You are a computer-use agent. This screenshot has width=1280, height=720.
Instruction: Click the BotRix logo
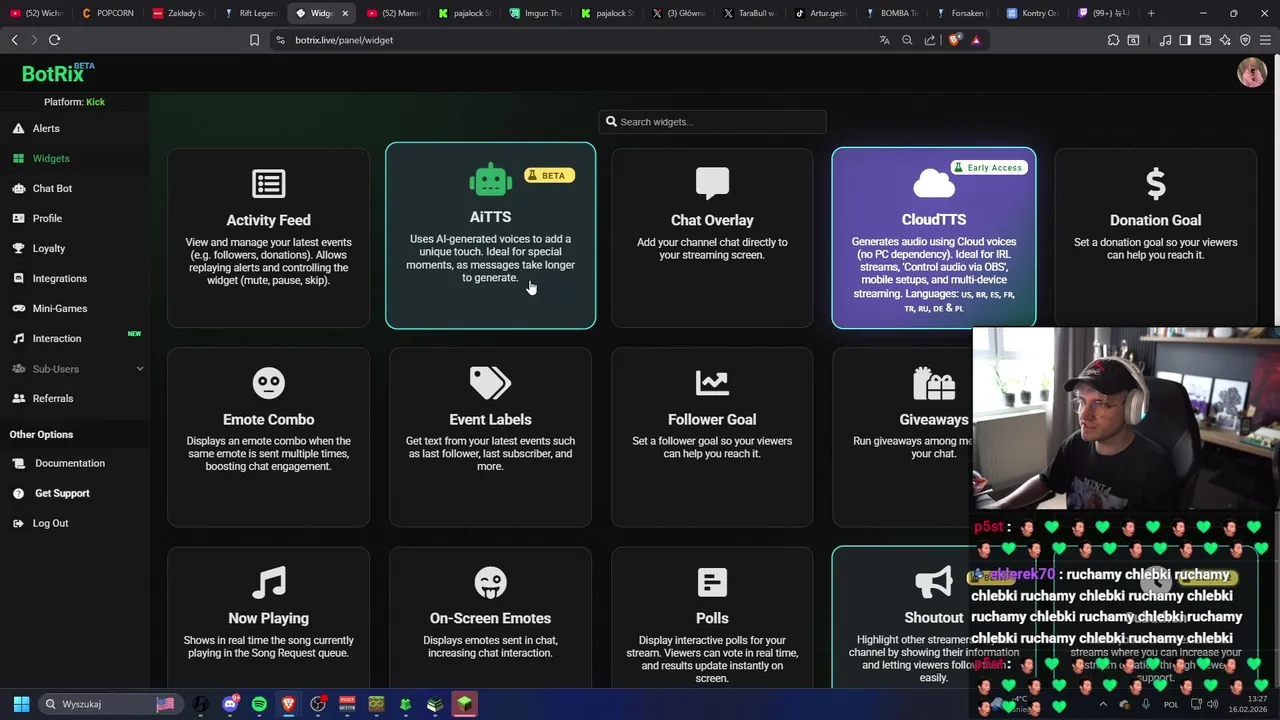(x=58, y=73)
